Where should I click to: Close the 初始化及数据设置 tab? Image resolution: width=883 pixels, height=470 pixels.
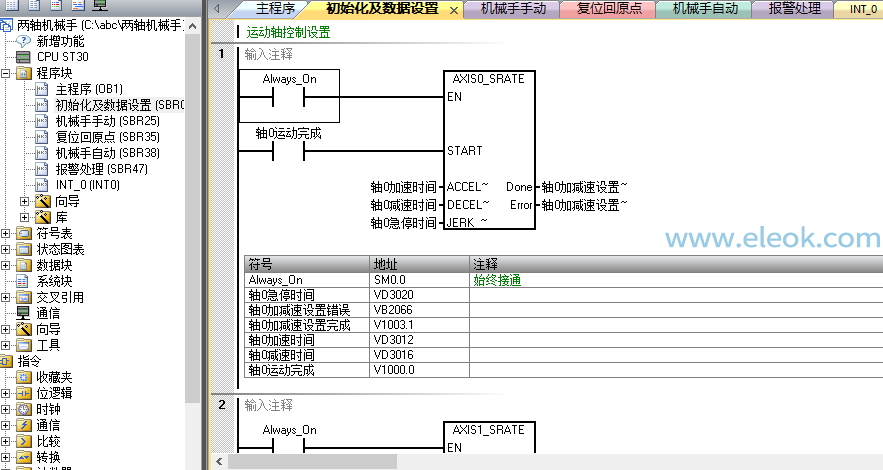coord(454,10)
